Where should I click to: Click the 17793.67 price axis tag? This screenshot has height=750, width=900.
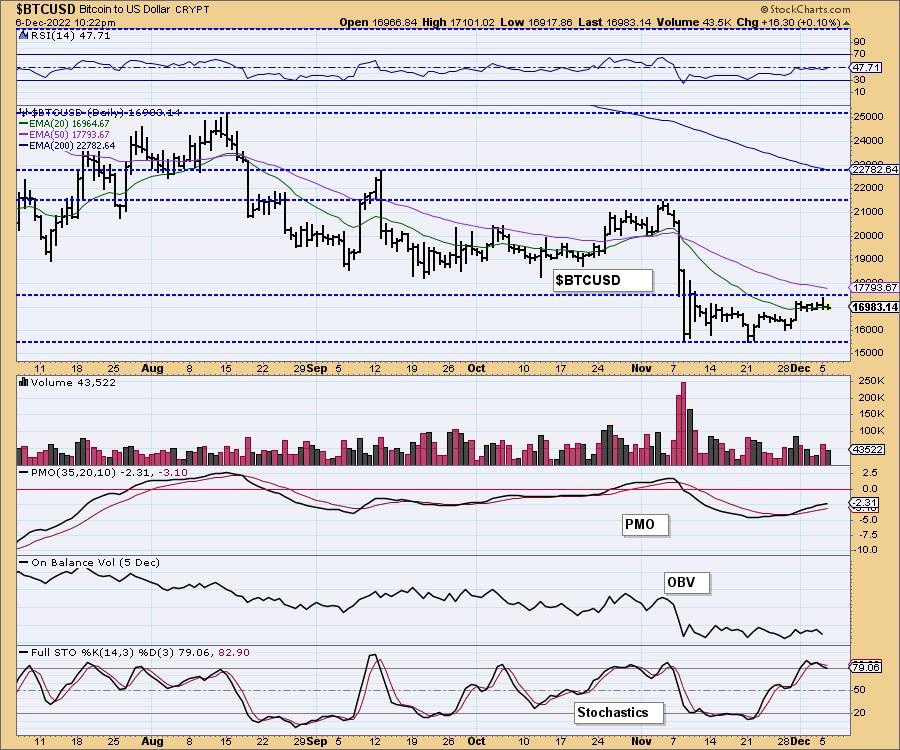point(875,287)
